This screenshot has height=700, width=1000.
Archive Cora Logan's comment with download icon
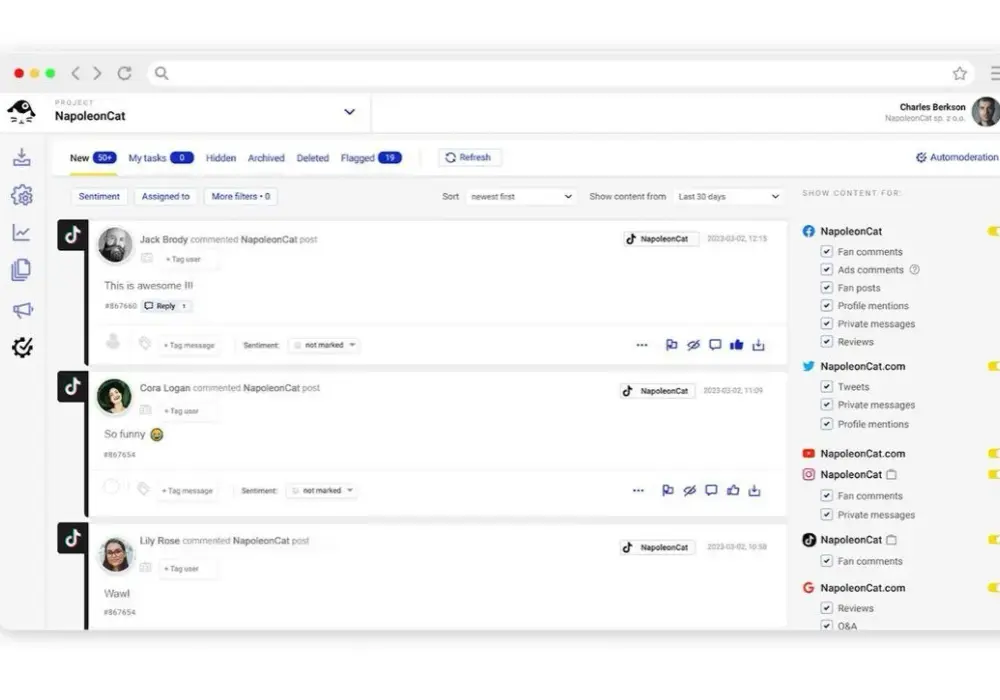click(754, 490)
